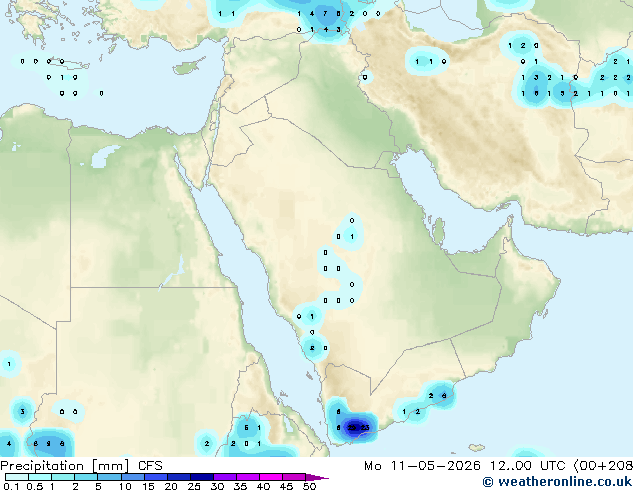This screenshot has width=634, height=490.
Task: Click the 'Precipitation [mm] CFS' title
Action: pos(81,466)
